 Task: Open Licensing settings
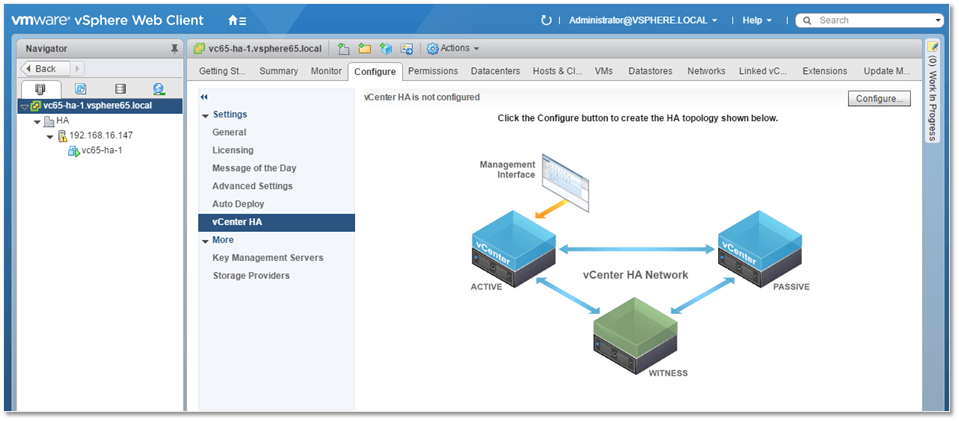(x=232, y=150)
